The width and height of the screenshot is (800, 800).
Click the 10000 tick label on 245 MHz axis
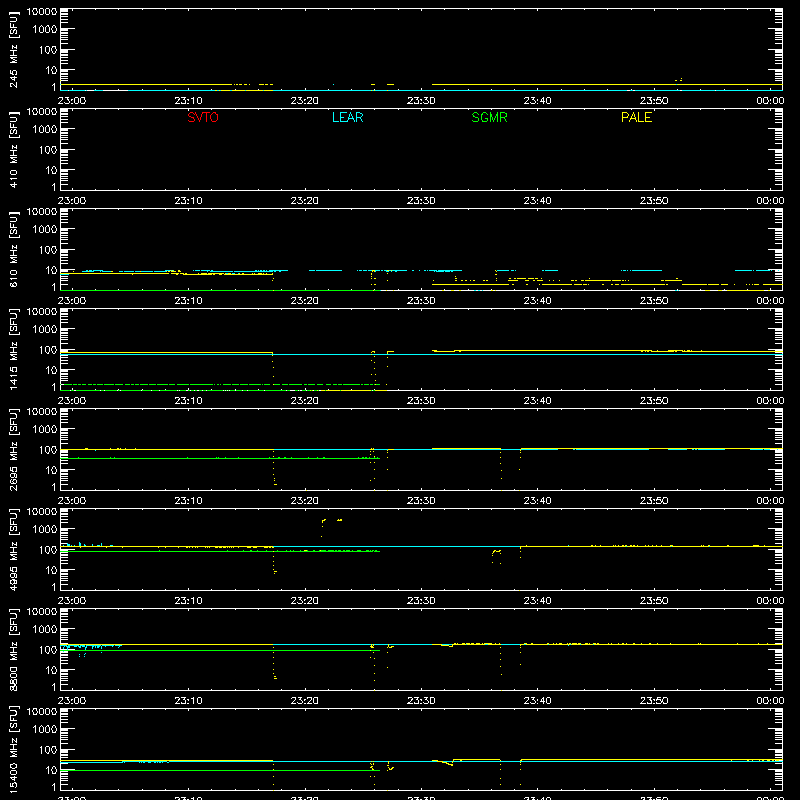click(x=42, y=12)
